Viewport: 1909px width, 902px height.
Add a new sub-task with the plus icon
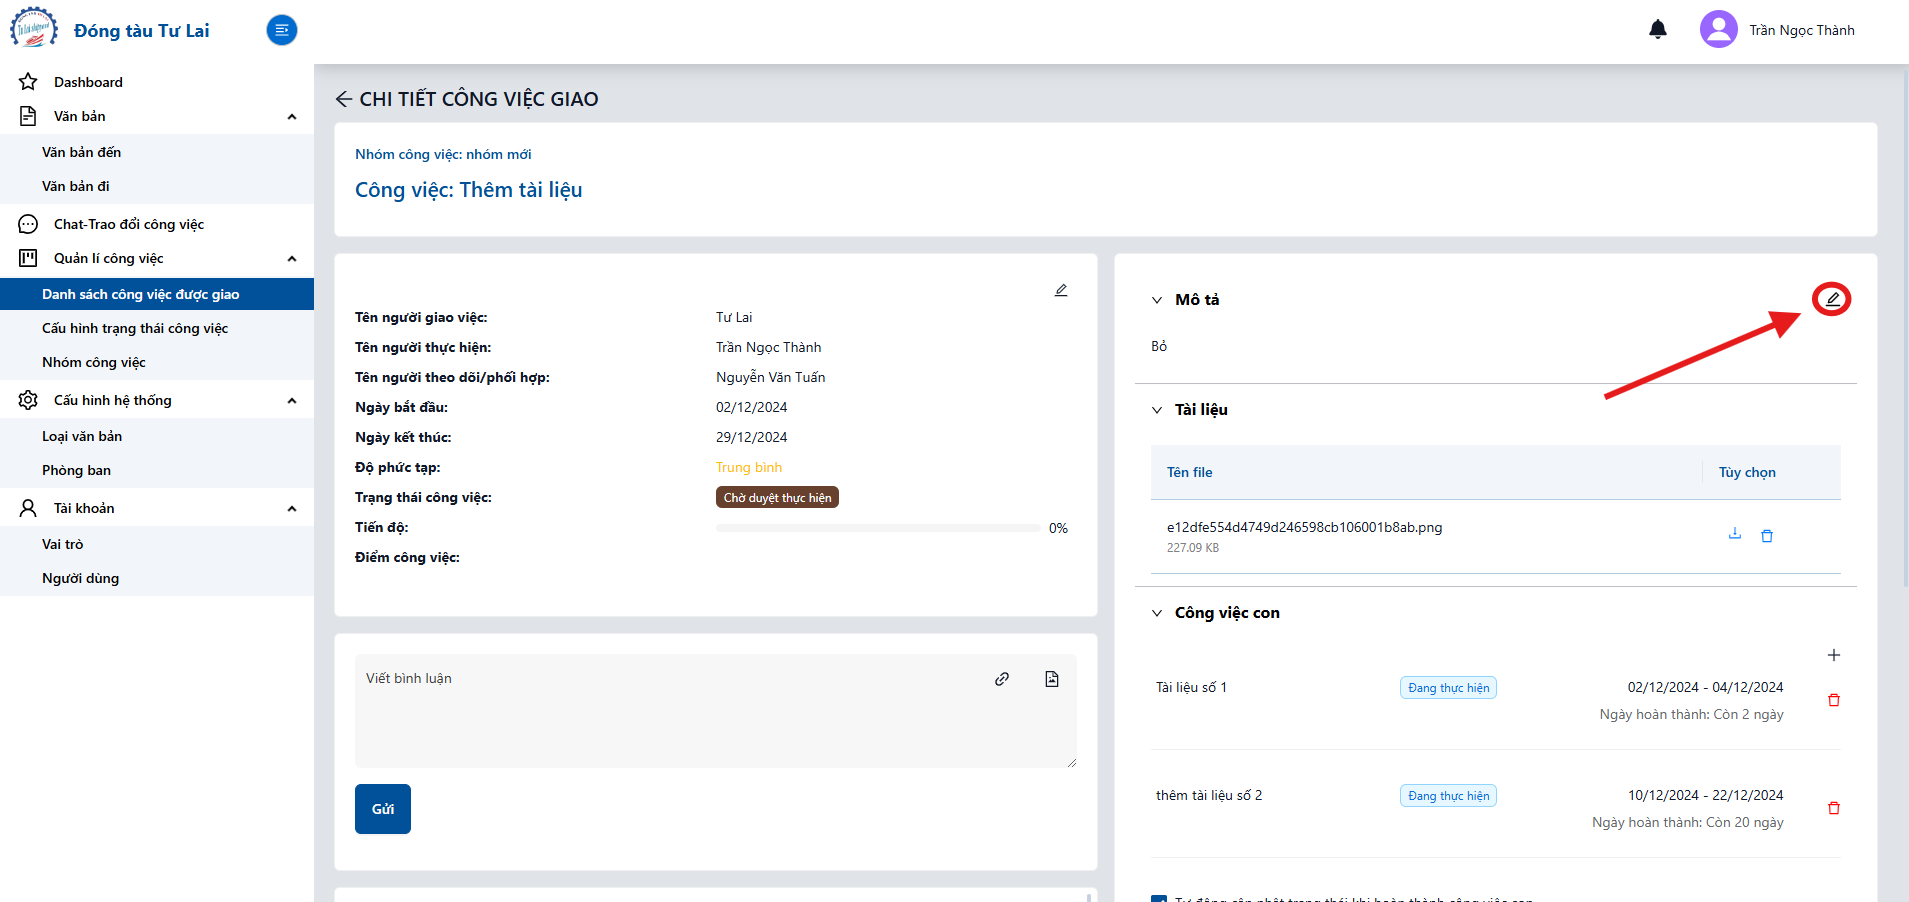pyautogui.click(x=1834, y=655)
